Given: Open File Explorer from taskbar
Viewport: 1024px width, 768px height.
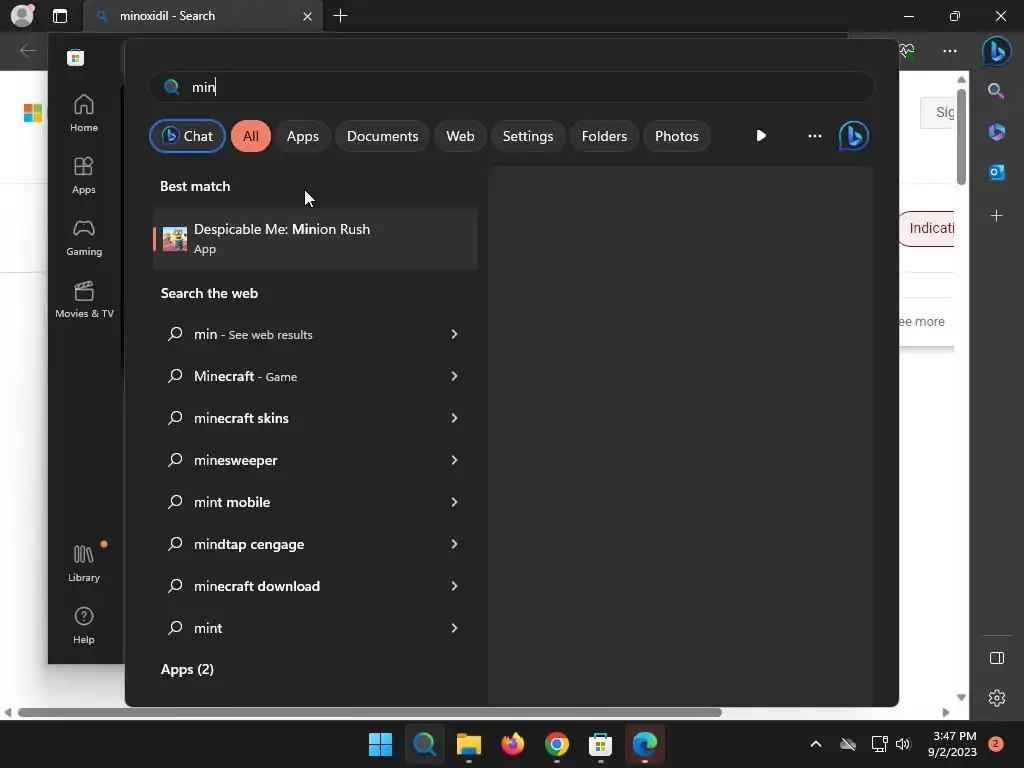Looking at the screenshot, I should 468,744.
